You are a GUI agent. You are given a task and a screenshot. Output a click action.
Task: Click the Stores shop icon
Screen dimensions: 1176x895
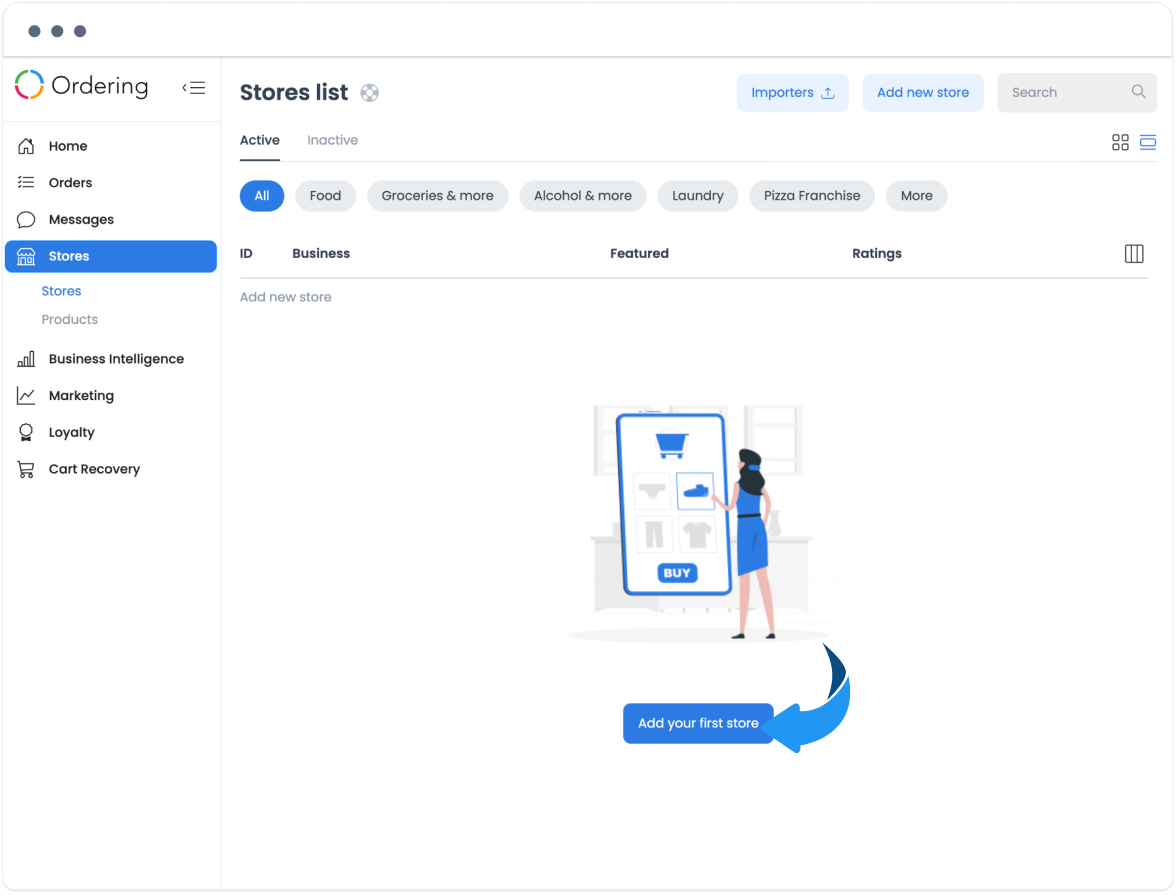tap(26, 257)
